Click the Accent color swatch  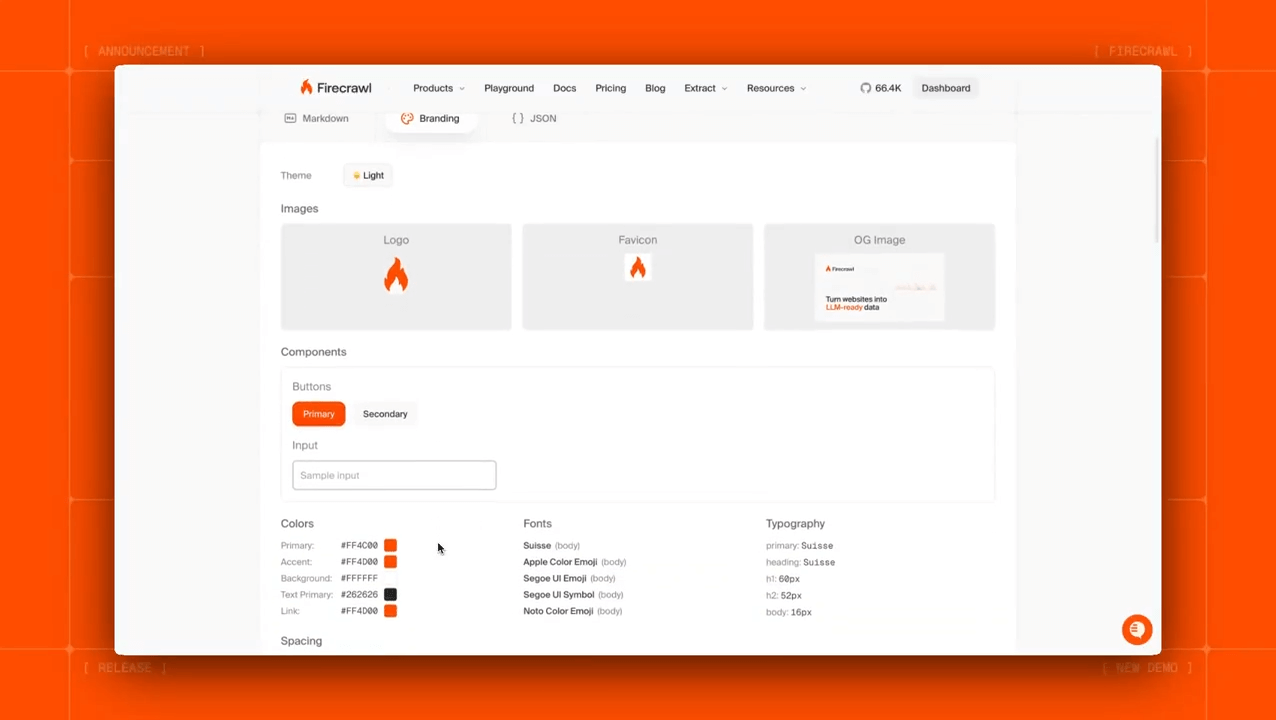pyautogui.click(x=390, y=562)
